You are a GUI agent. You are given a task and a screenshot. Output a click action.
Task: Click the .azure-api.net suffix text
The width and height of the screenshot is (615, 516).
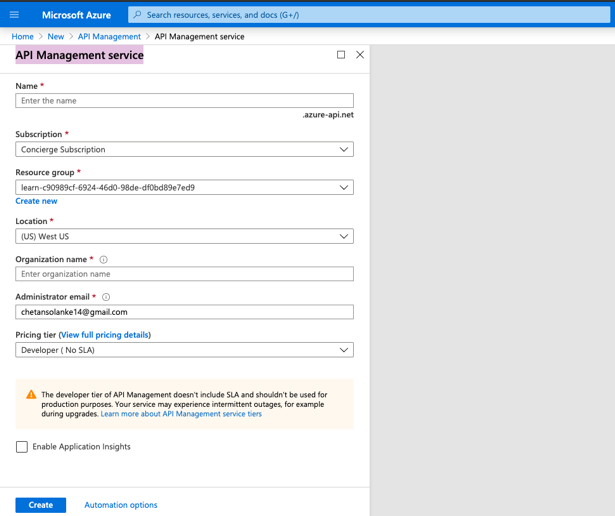(328, 115)
